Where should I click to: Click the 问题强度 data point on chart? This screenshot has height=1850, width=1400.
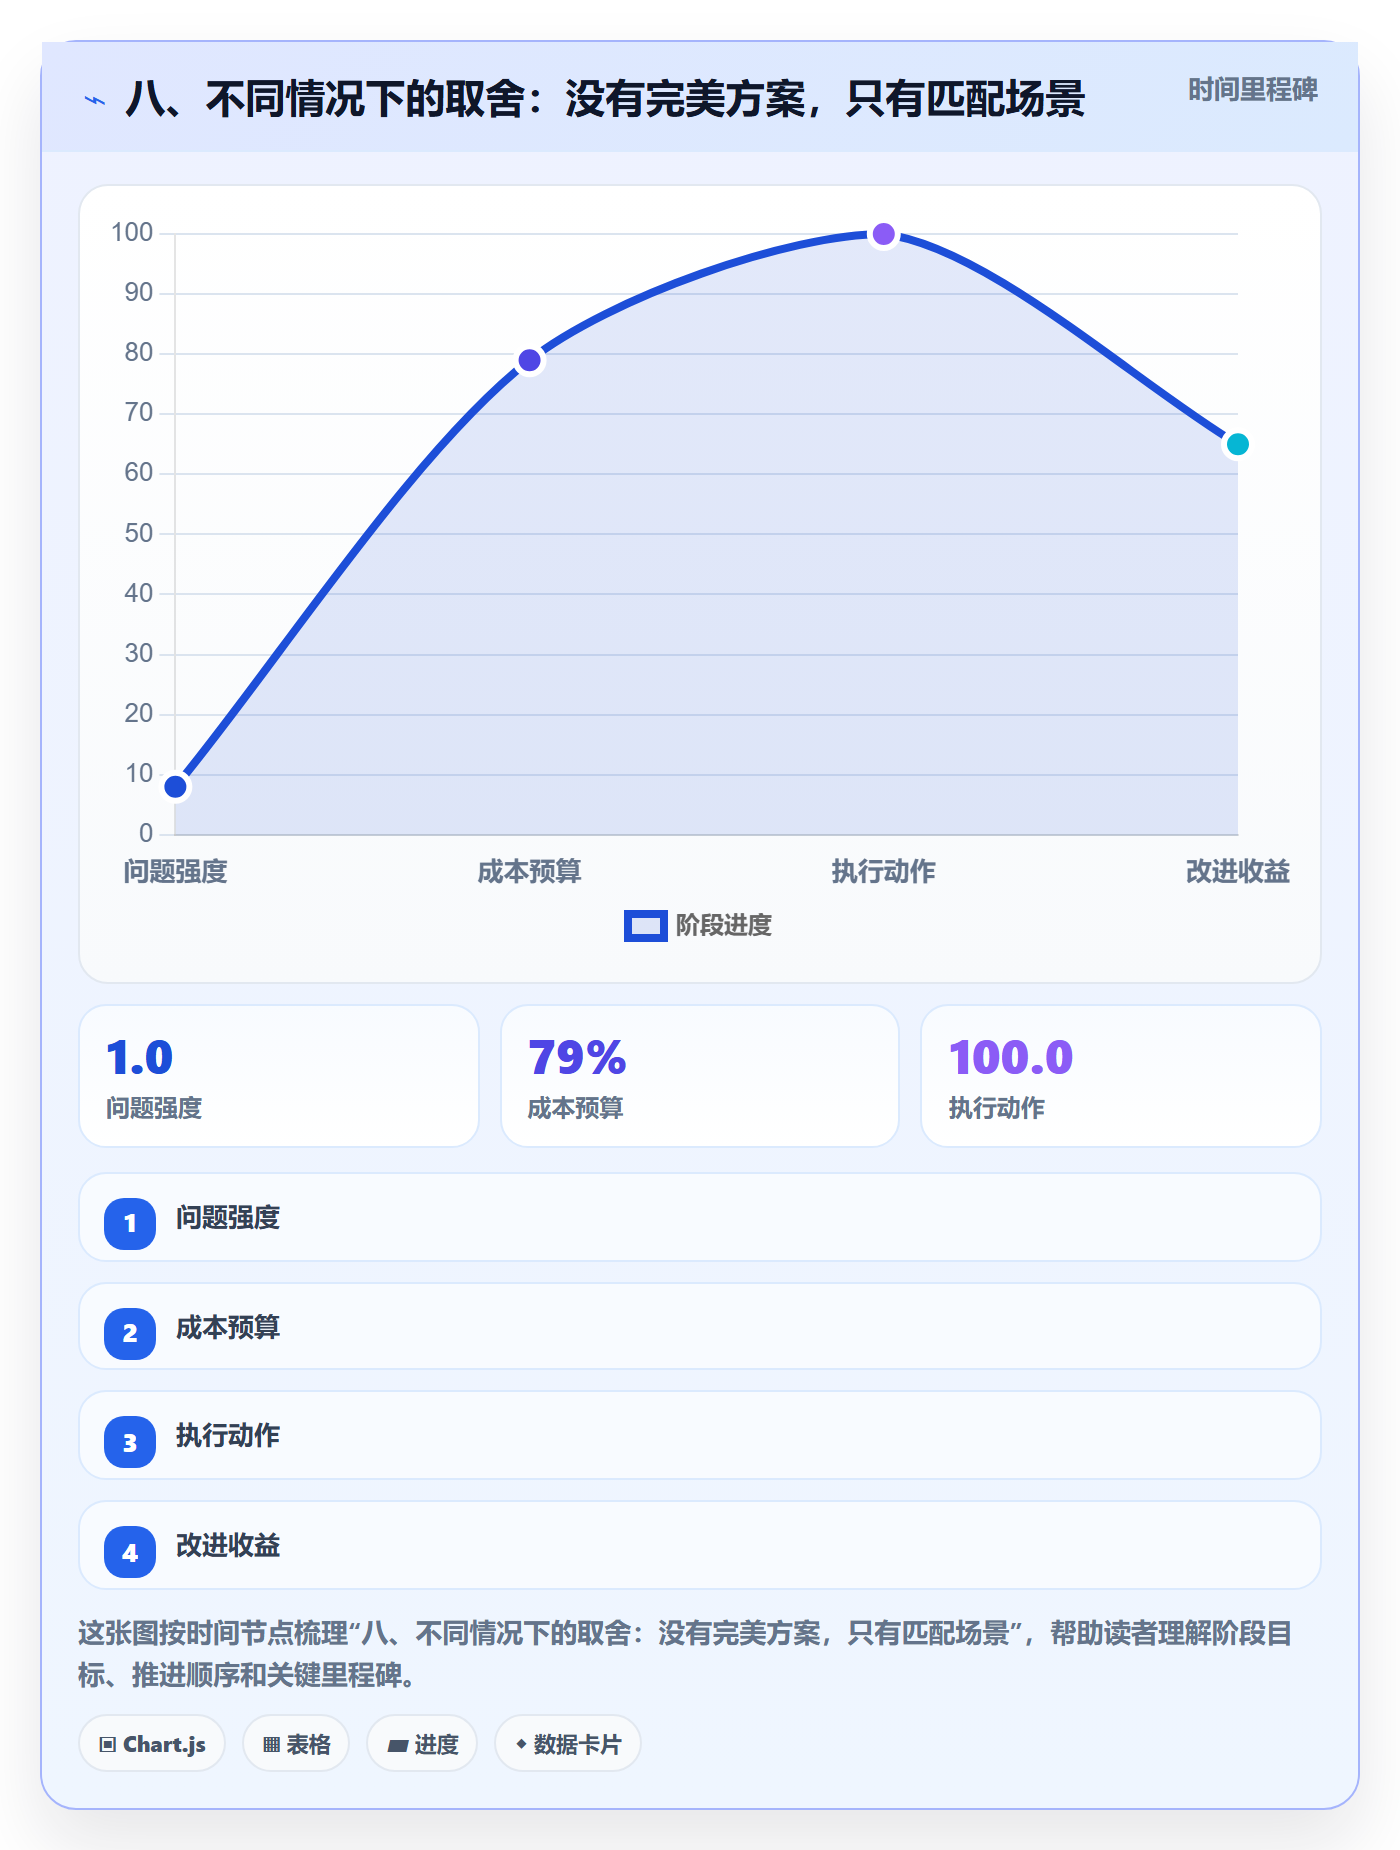[x=176, y=787]
